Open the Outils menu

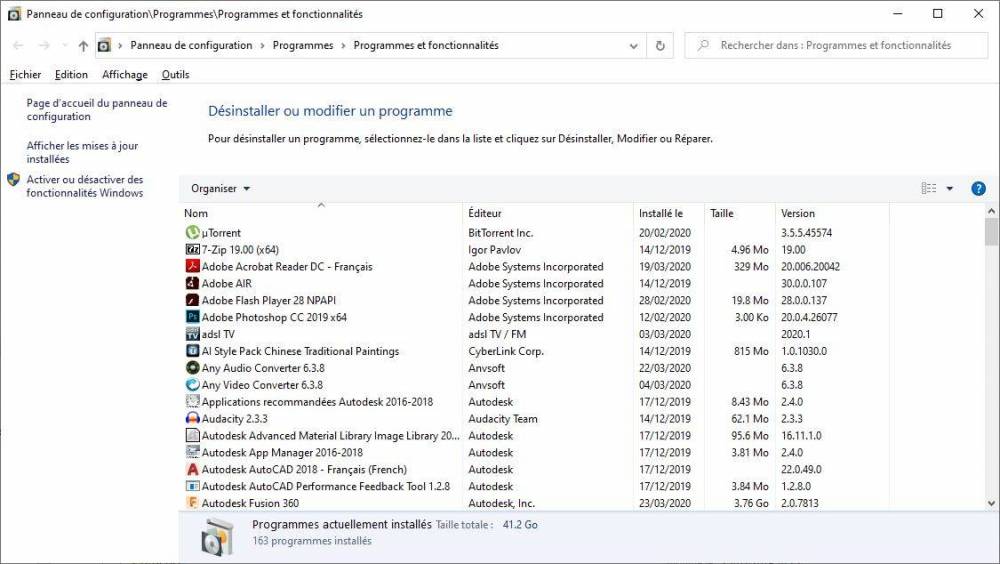[x=175, y=75]
